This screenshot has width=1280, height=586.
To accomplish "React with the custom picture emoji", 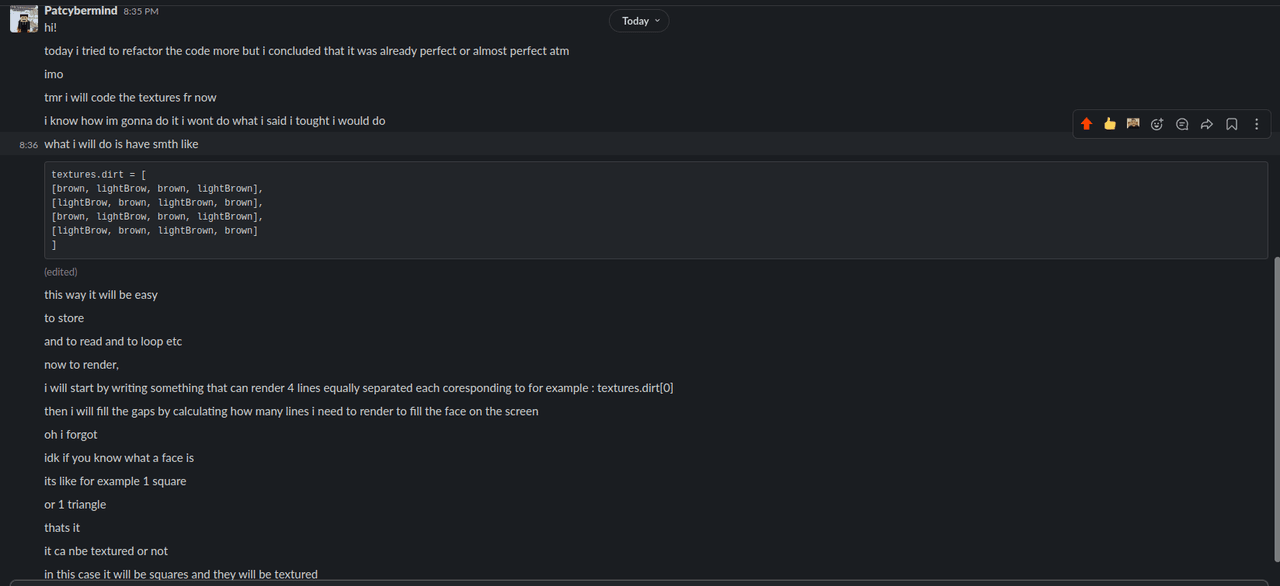I will coord(1133,124).
